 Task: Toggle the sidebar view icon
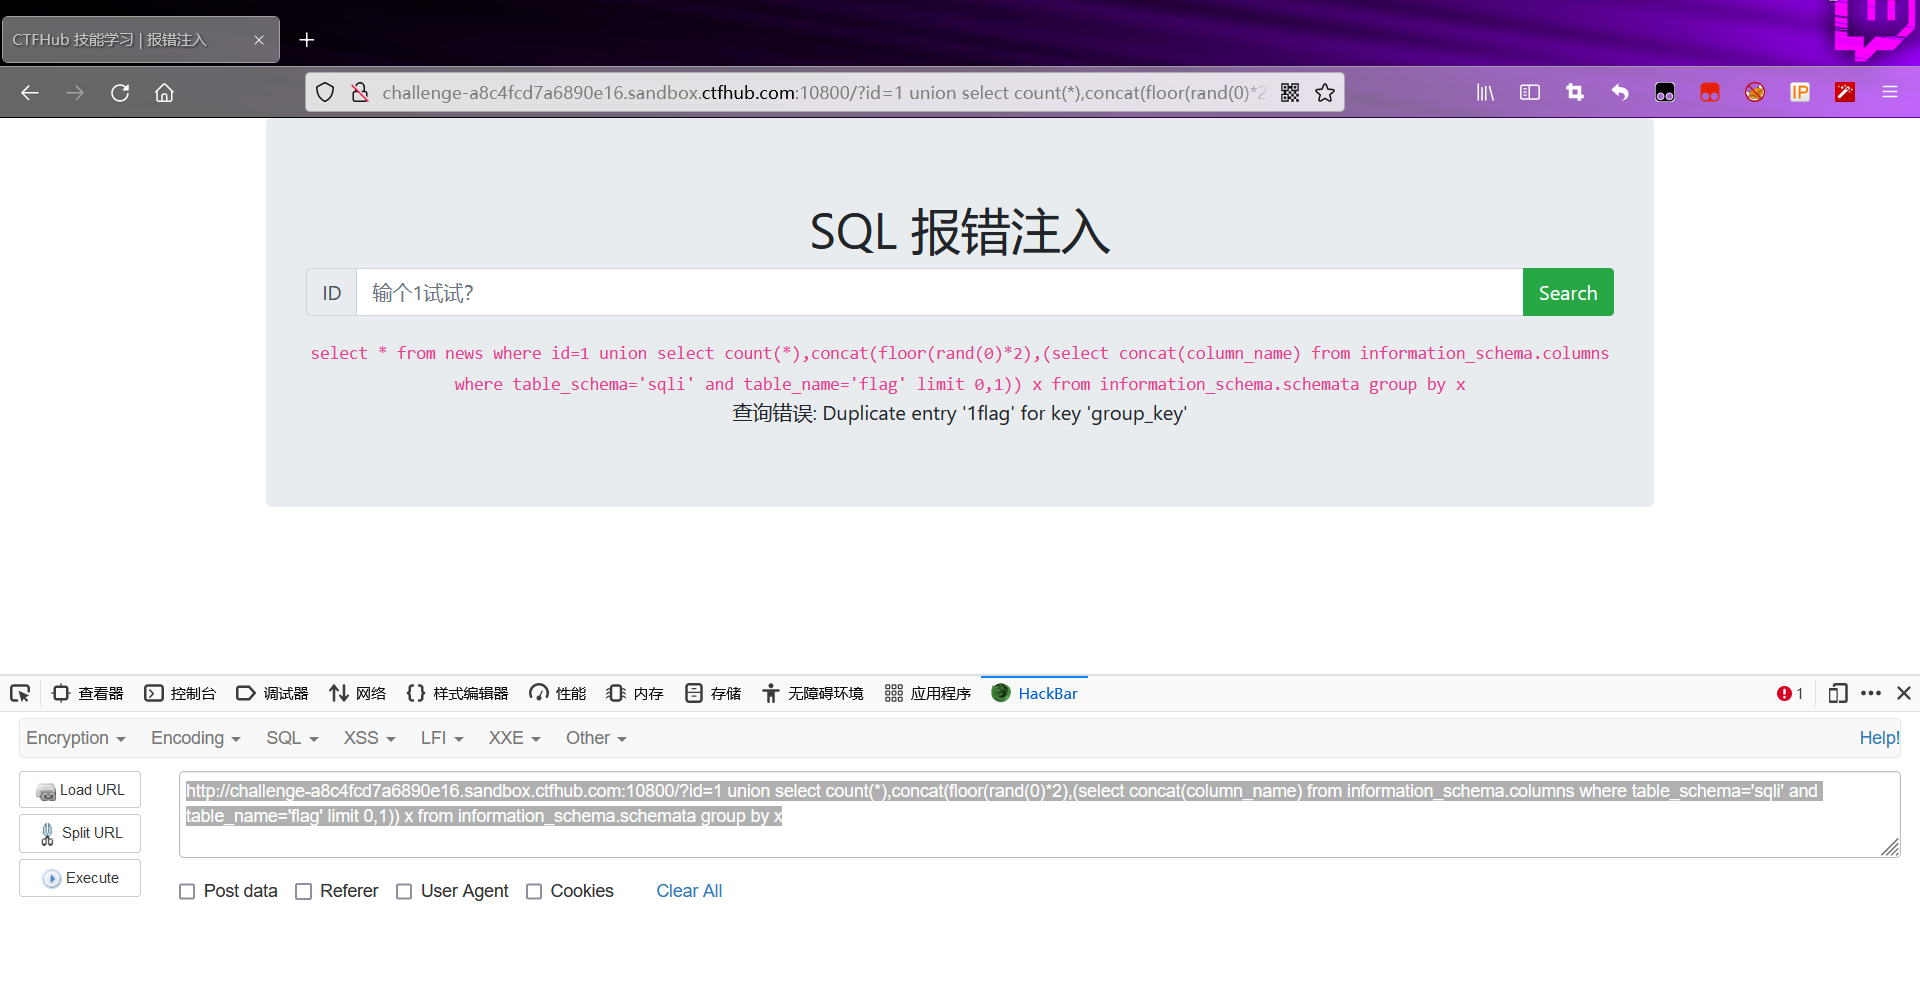(1530, 93)
